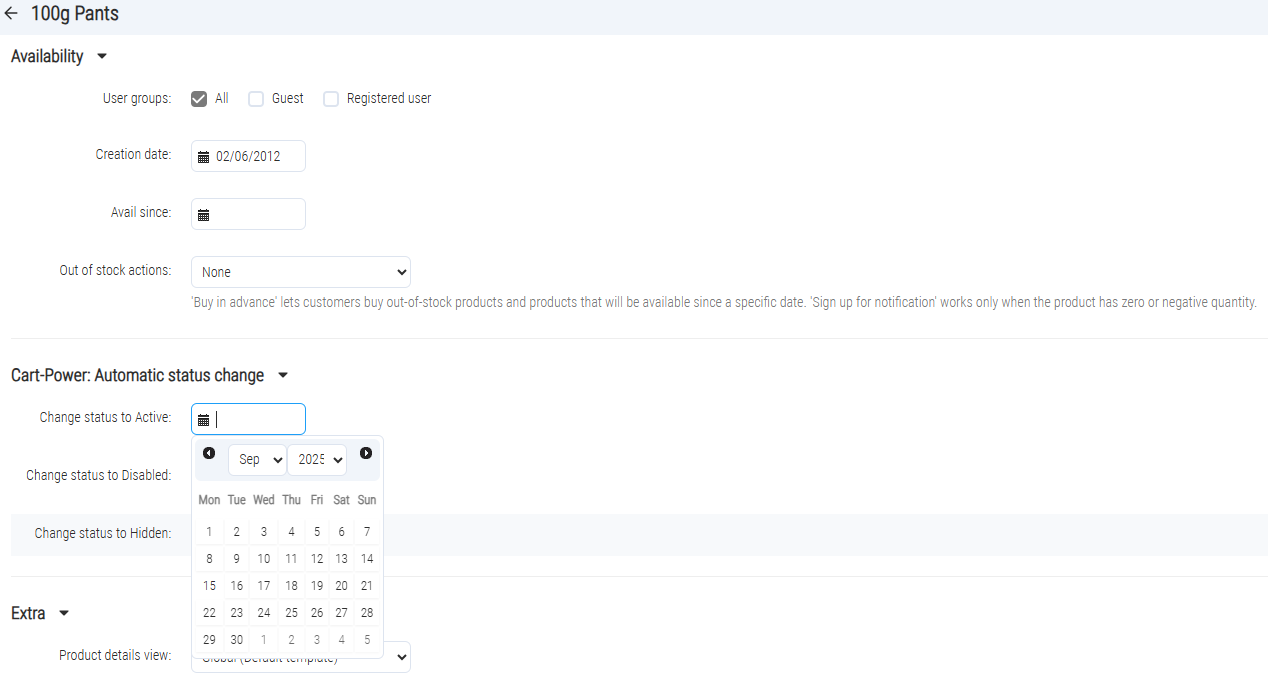Click calendar icon in Change status to Active
This screenshot has width=1268, height=694.
pos(204,420)
